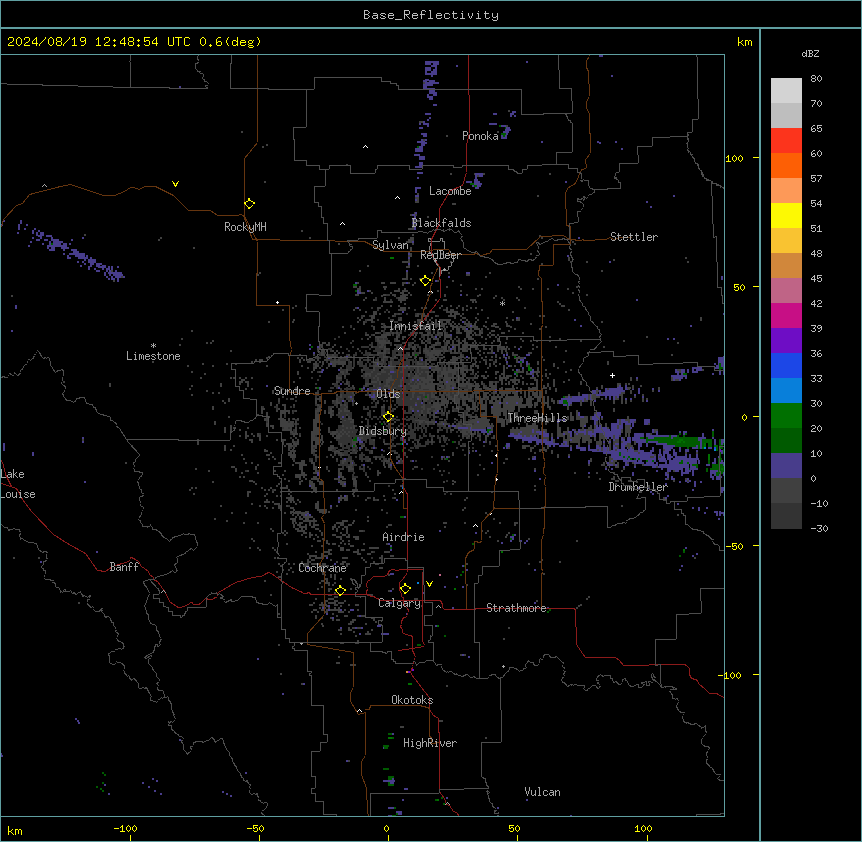This screenshot has height=842, width=862.
Task: Click the yellow marker near RockyMH
Action: pos(249,204)
